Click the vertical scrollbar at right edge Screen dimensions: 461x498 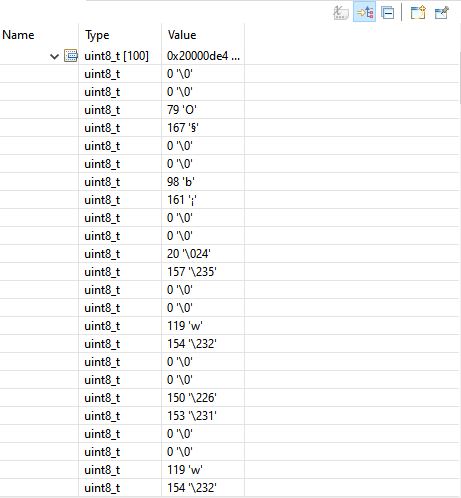click(460, 78)
